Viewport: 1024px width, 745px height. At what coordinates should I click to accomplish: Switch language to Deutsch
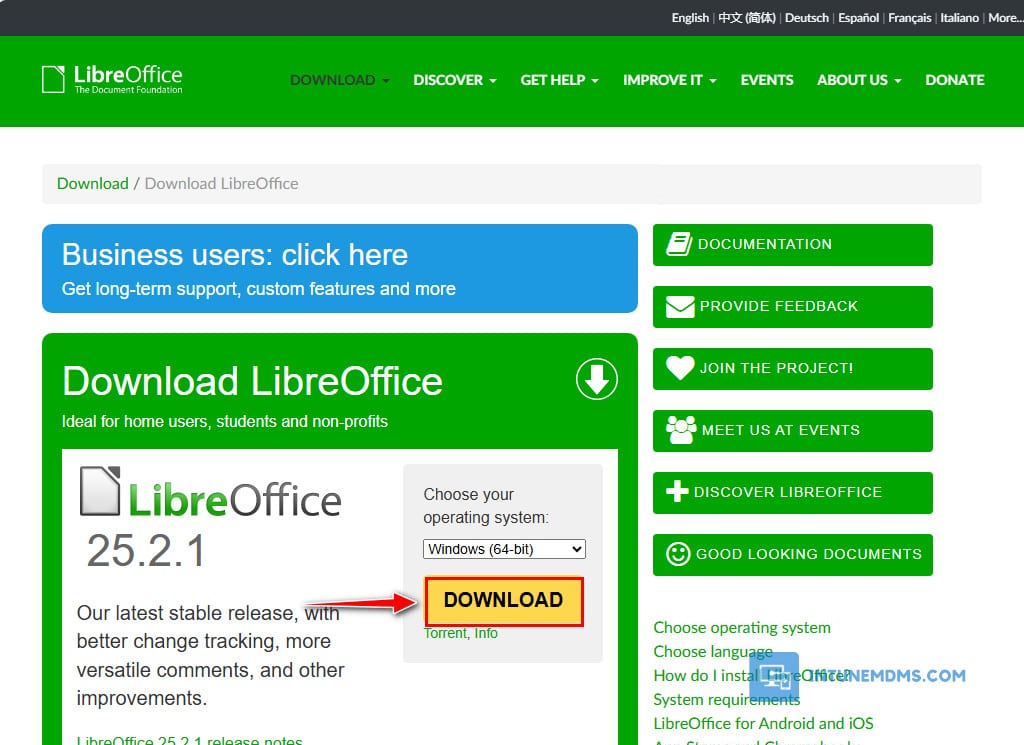click(x=807, y=18)
